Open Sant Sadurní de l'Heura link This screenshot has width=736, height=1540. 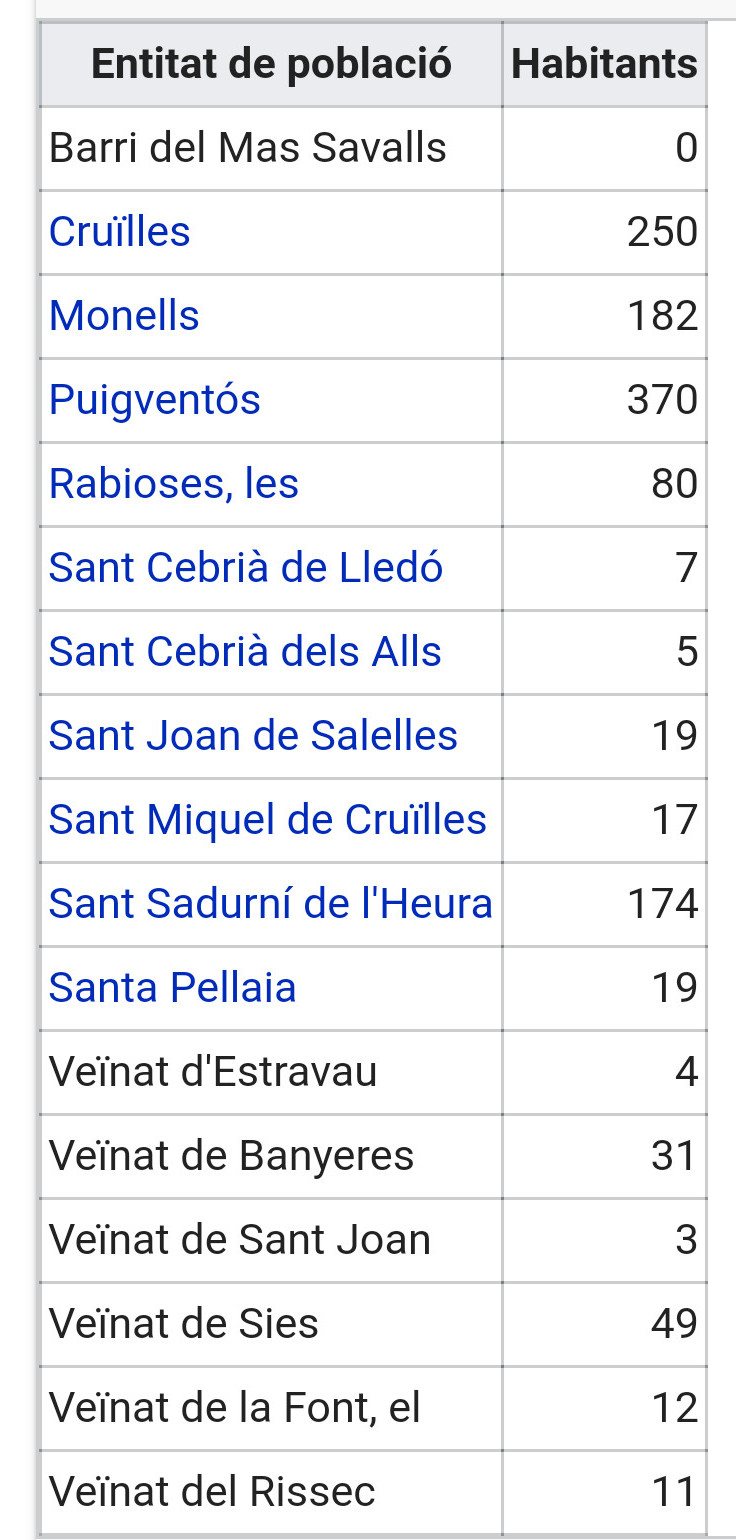(270, 904)
